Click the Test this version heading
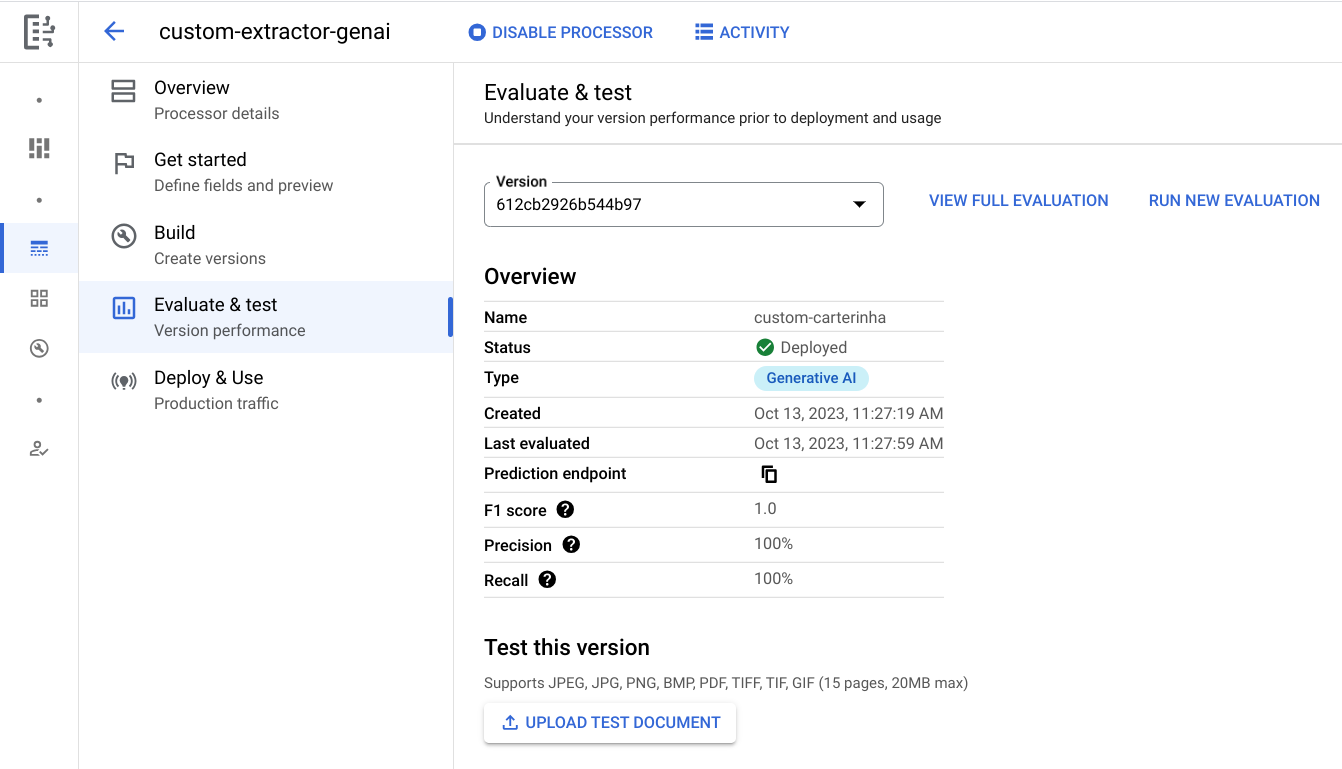The width and height of the screenshot is (1342, 769). pos(567,647)
